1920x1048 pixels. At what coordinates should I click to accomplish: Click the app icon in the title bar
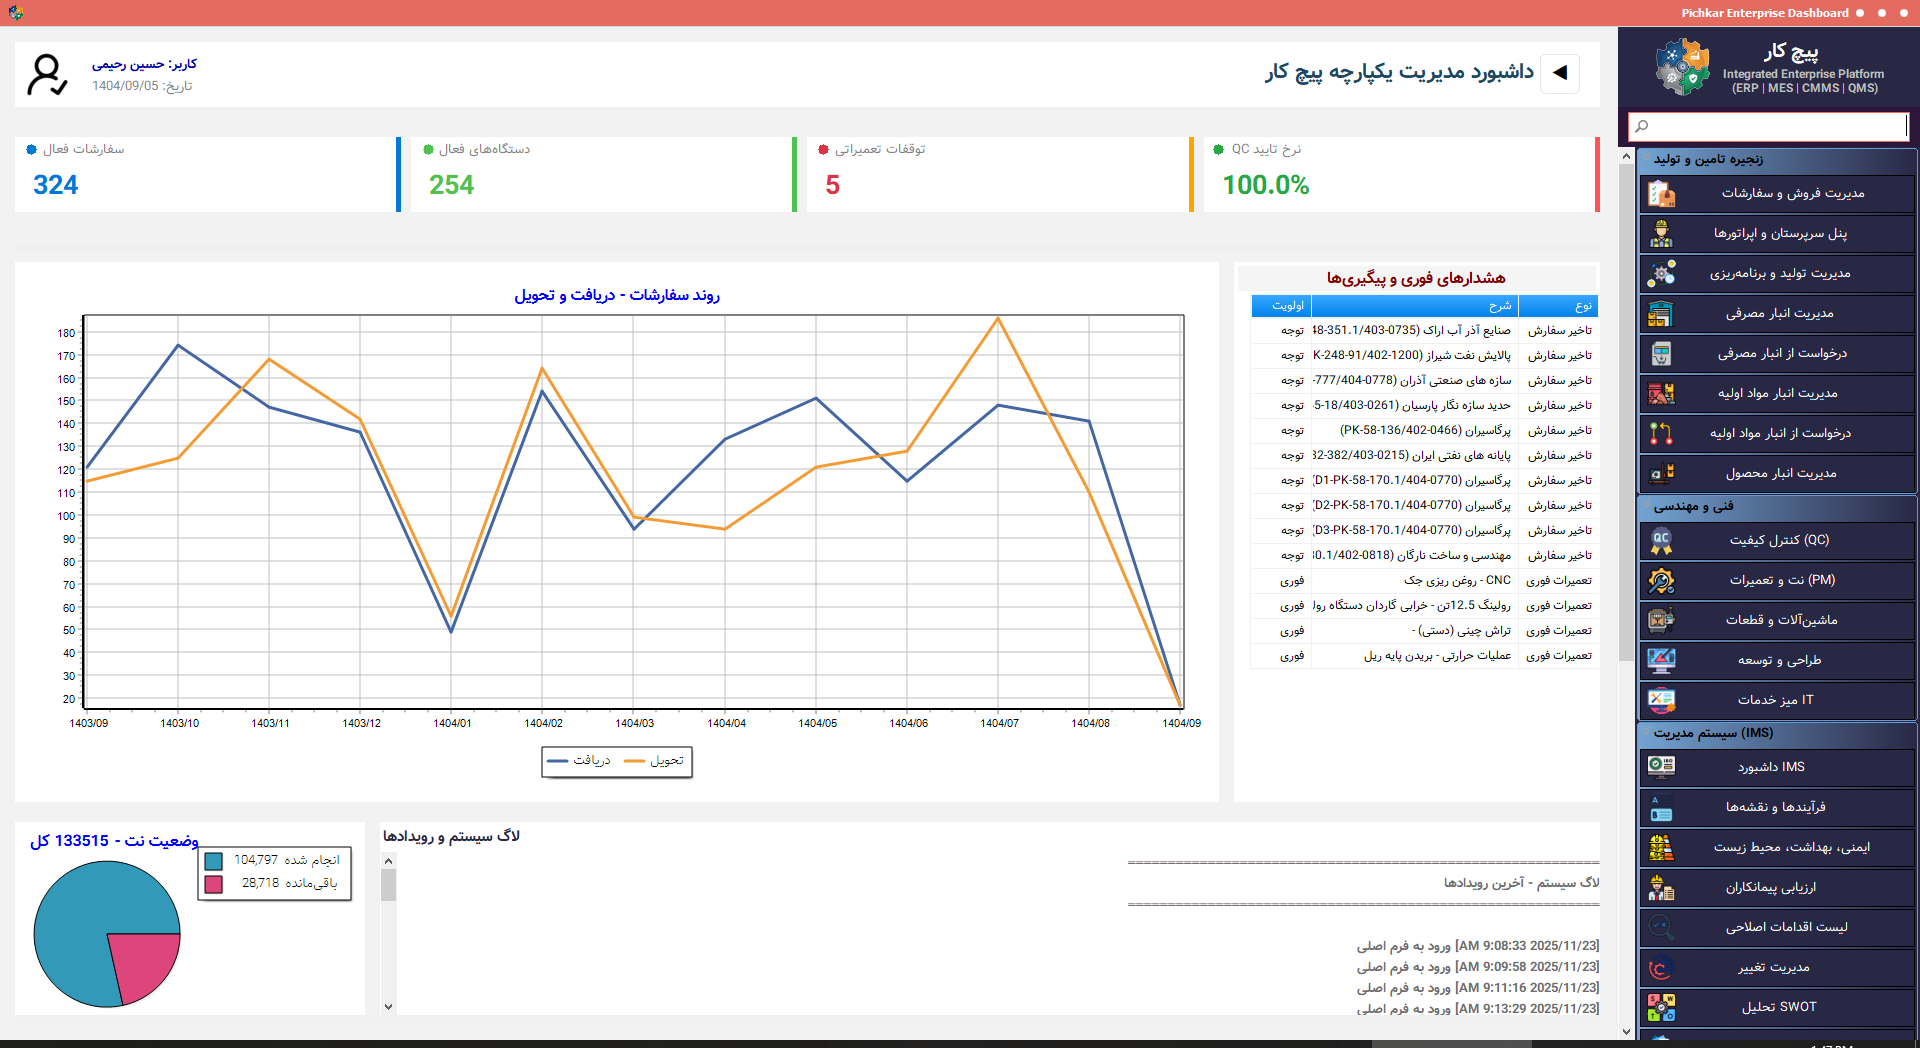click(x=15, y=13)
